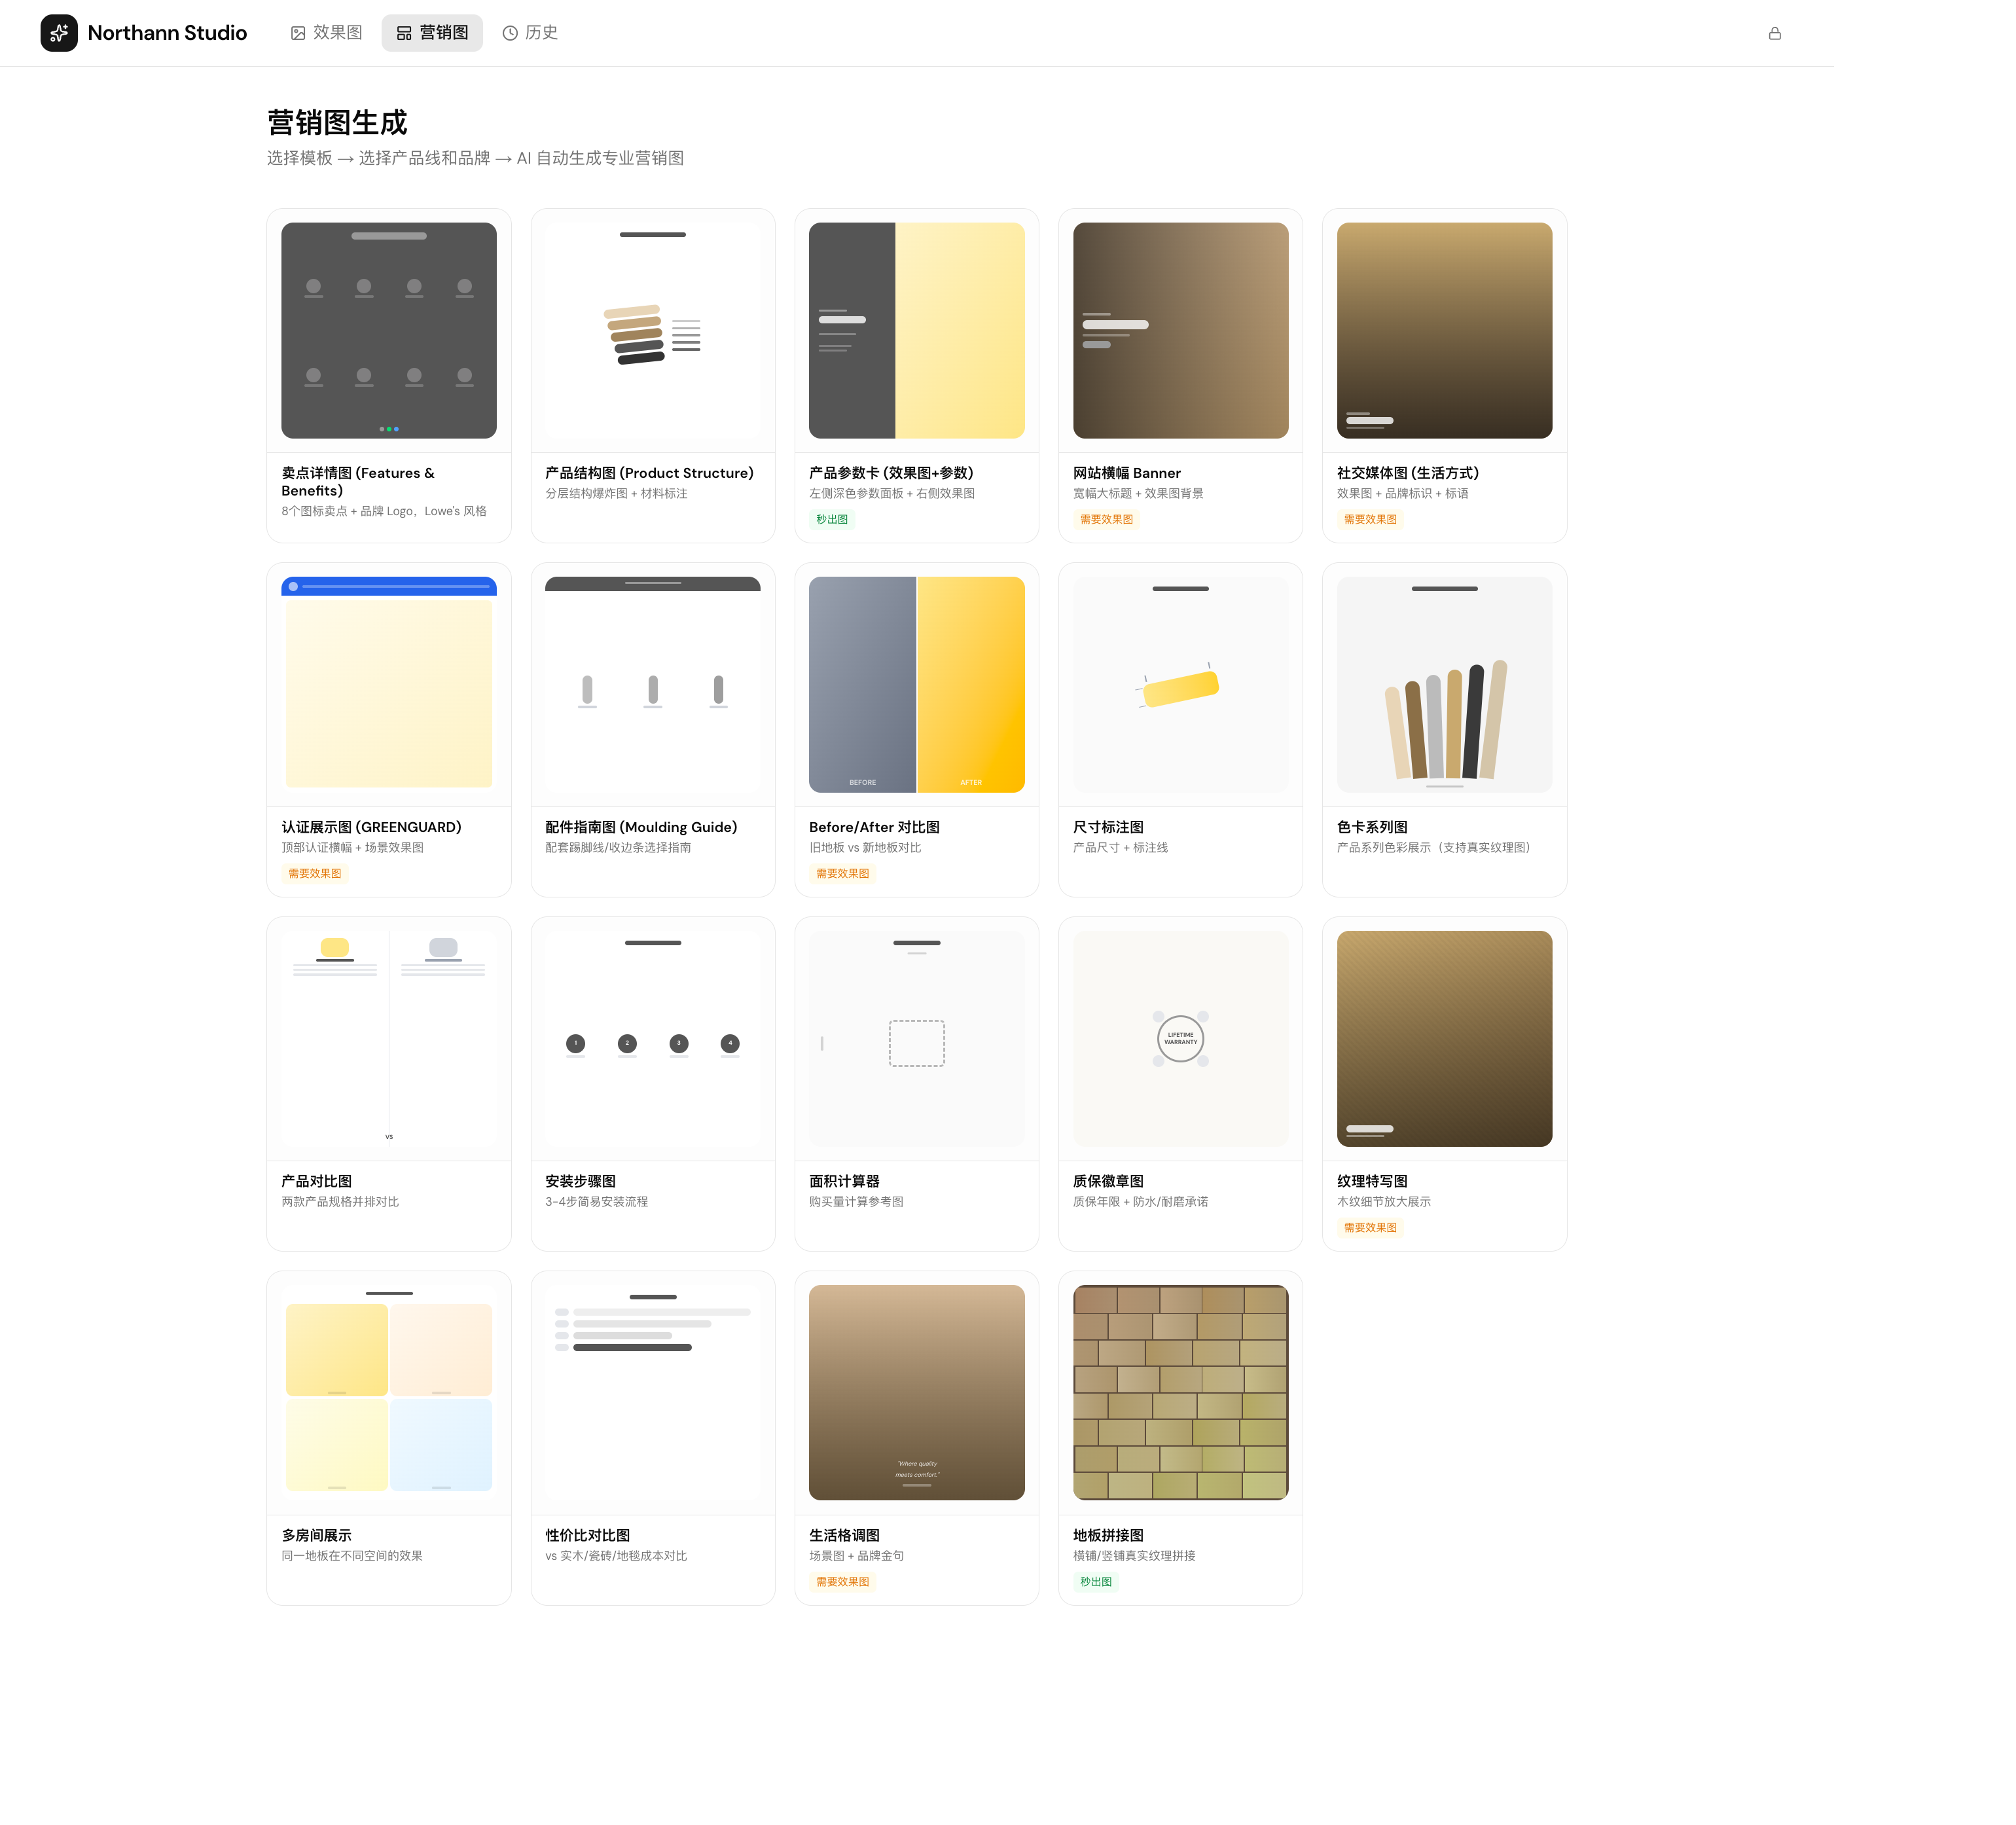Image resolution: width=2016 pixels, height=1825 pixels.
Task: Select the 营销图 tab
Action: click(x=432, y=33)
